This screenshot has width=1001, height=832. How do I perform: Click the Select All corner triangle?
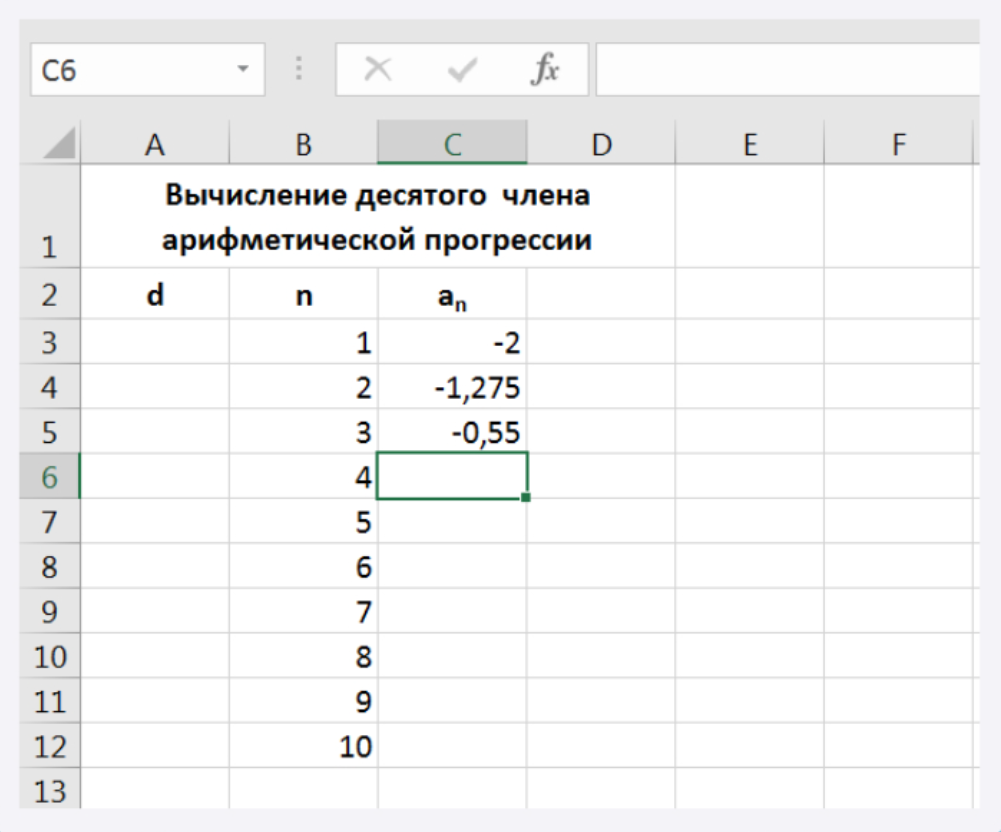click(x=59, y=146)
